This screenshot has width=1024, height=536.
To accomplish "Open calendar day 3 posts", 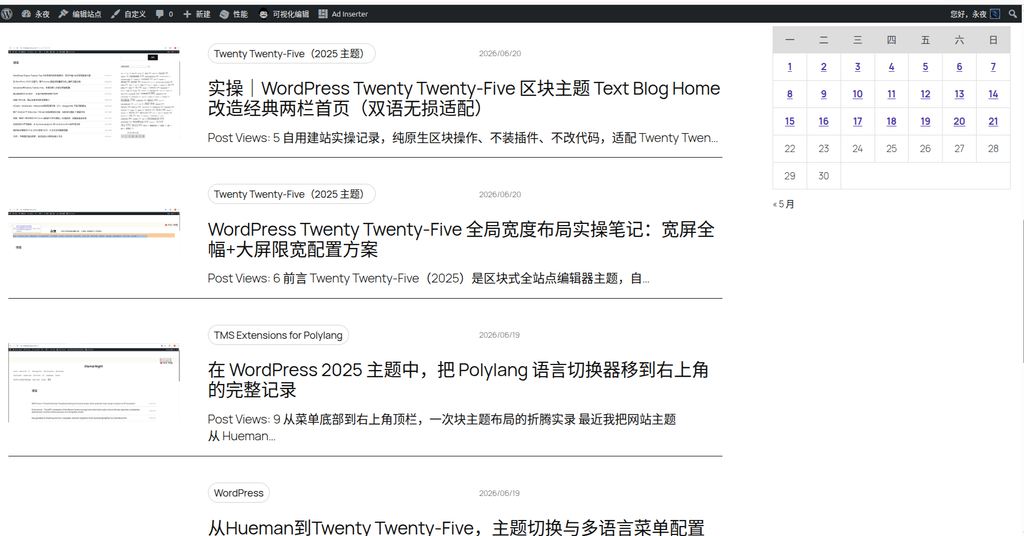I will (857, 67).
